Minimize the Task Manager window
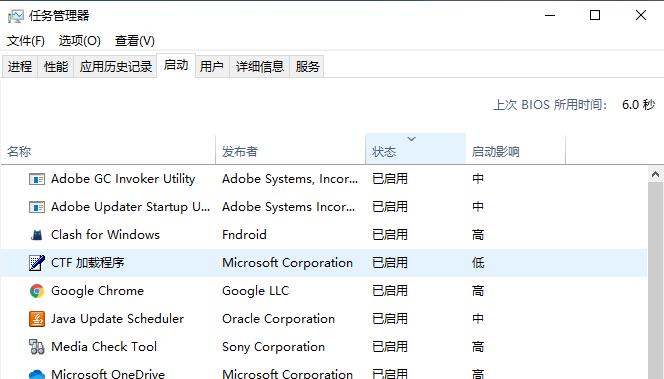This screenshot has width=664, height=379. click(550, 16)
